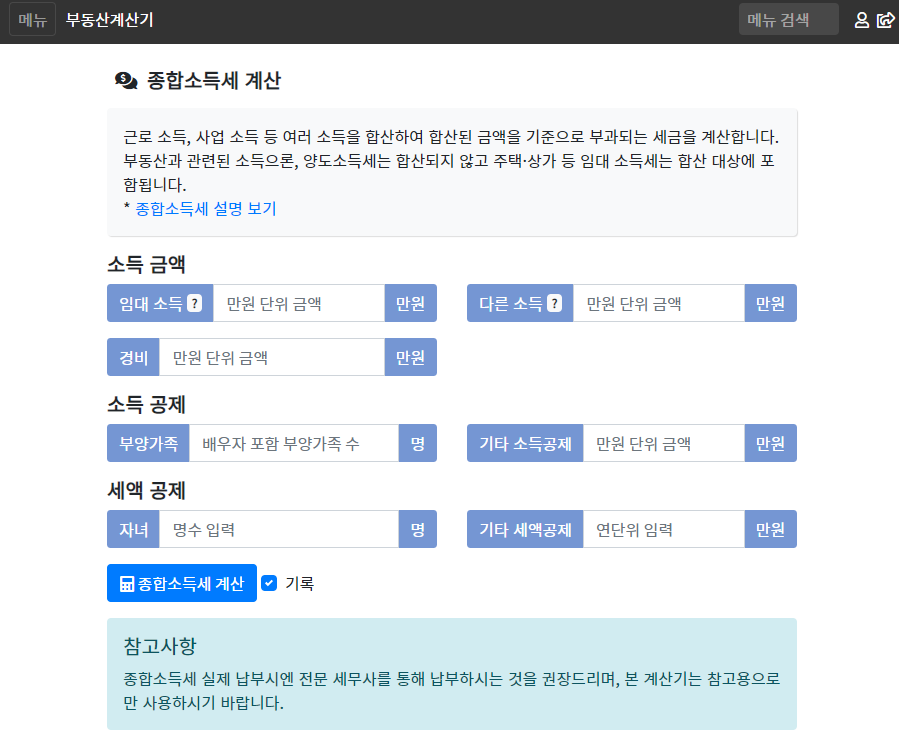899x734 pixels.
Task: Click the 종합소득세 계산 page title
Action: [x=214, y=80]
